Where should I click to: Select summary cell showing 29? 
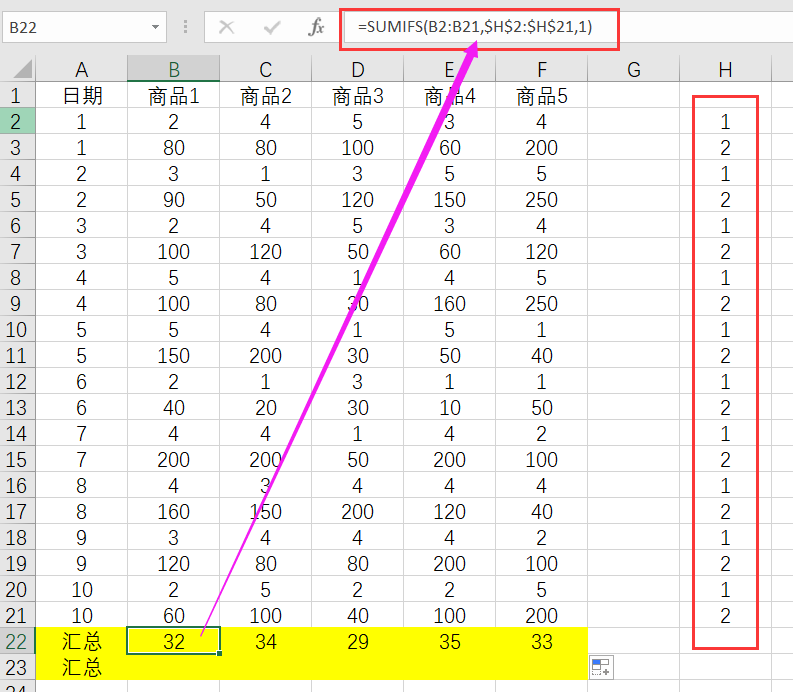(x=358, y=641)
